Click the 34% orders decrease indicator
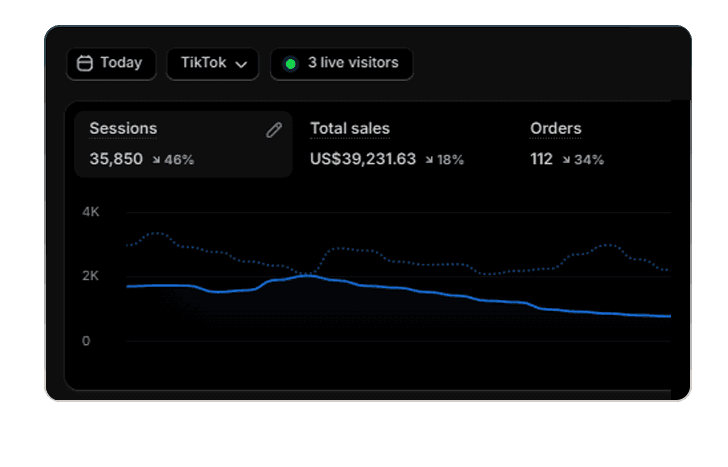728x467 pixels. pos(583,160)
